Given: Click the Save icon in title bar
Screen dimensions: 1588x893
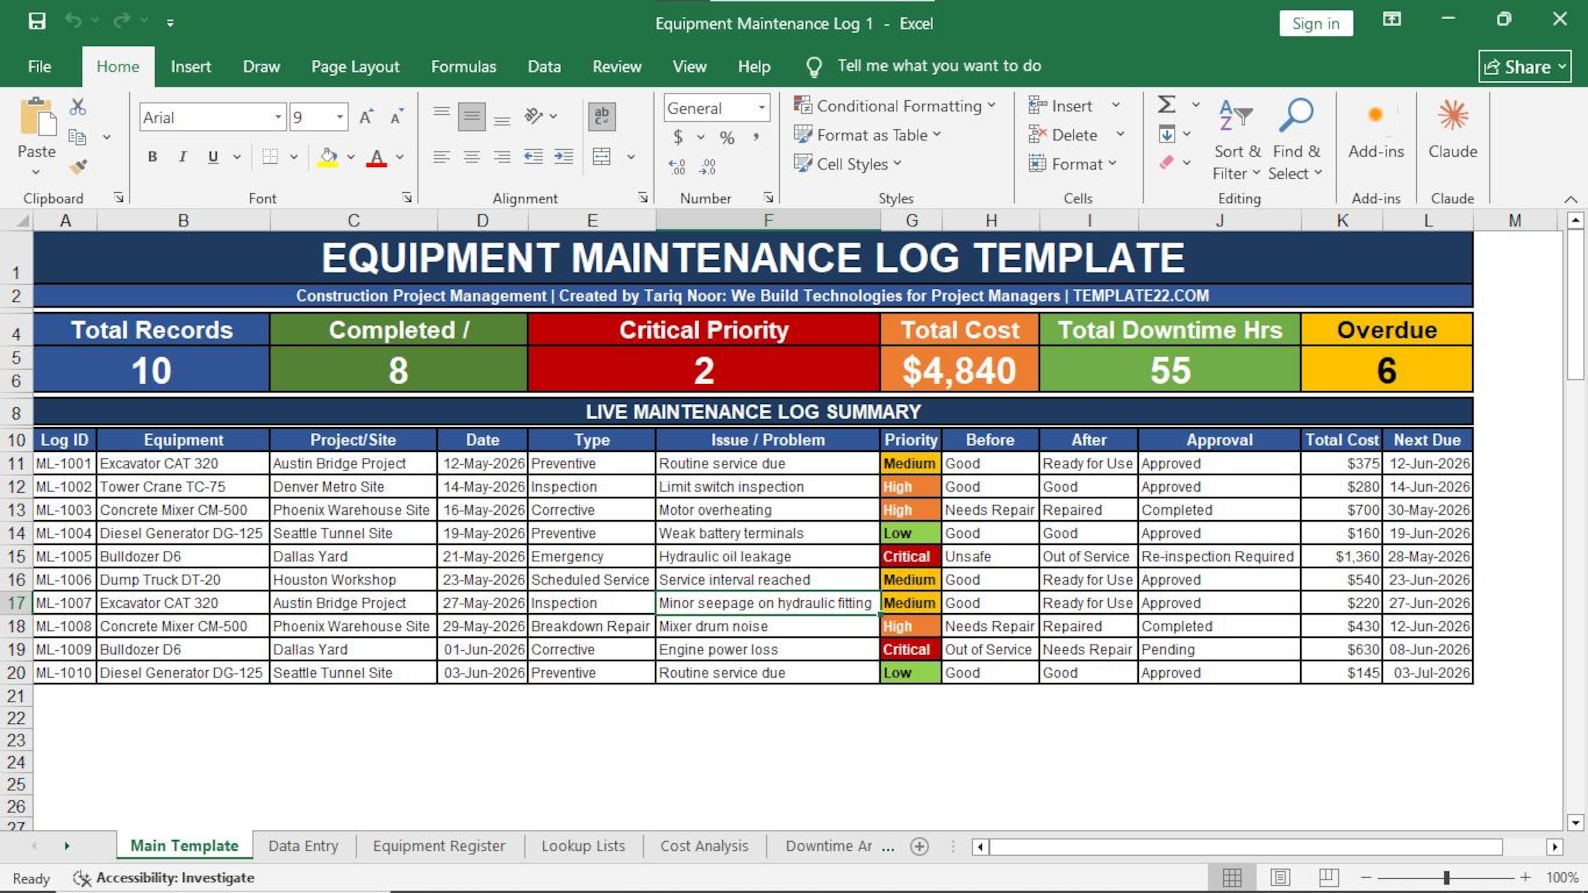Looking at the screenshot, I should pos(37,21).
